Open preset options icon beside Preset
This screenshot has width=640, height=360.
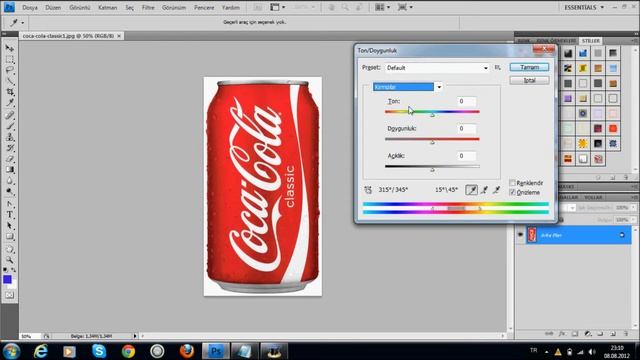[x=498, y=68]
